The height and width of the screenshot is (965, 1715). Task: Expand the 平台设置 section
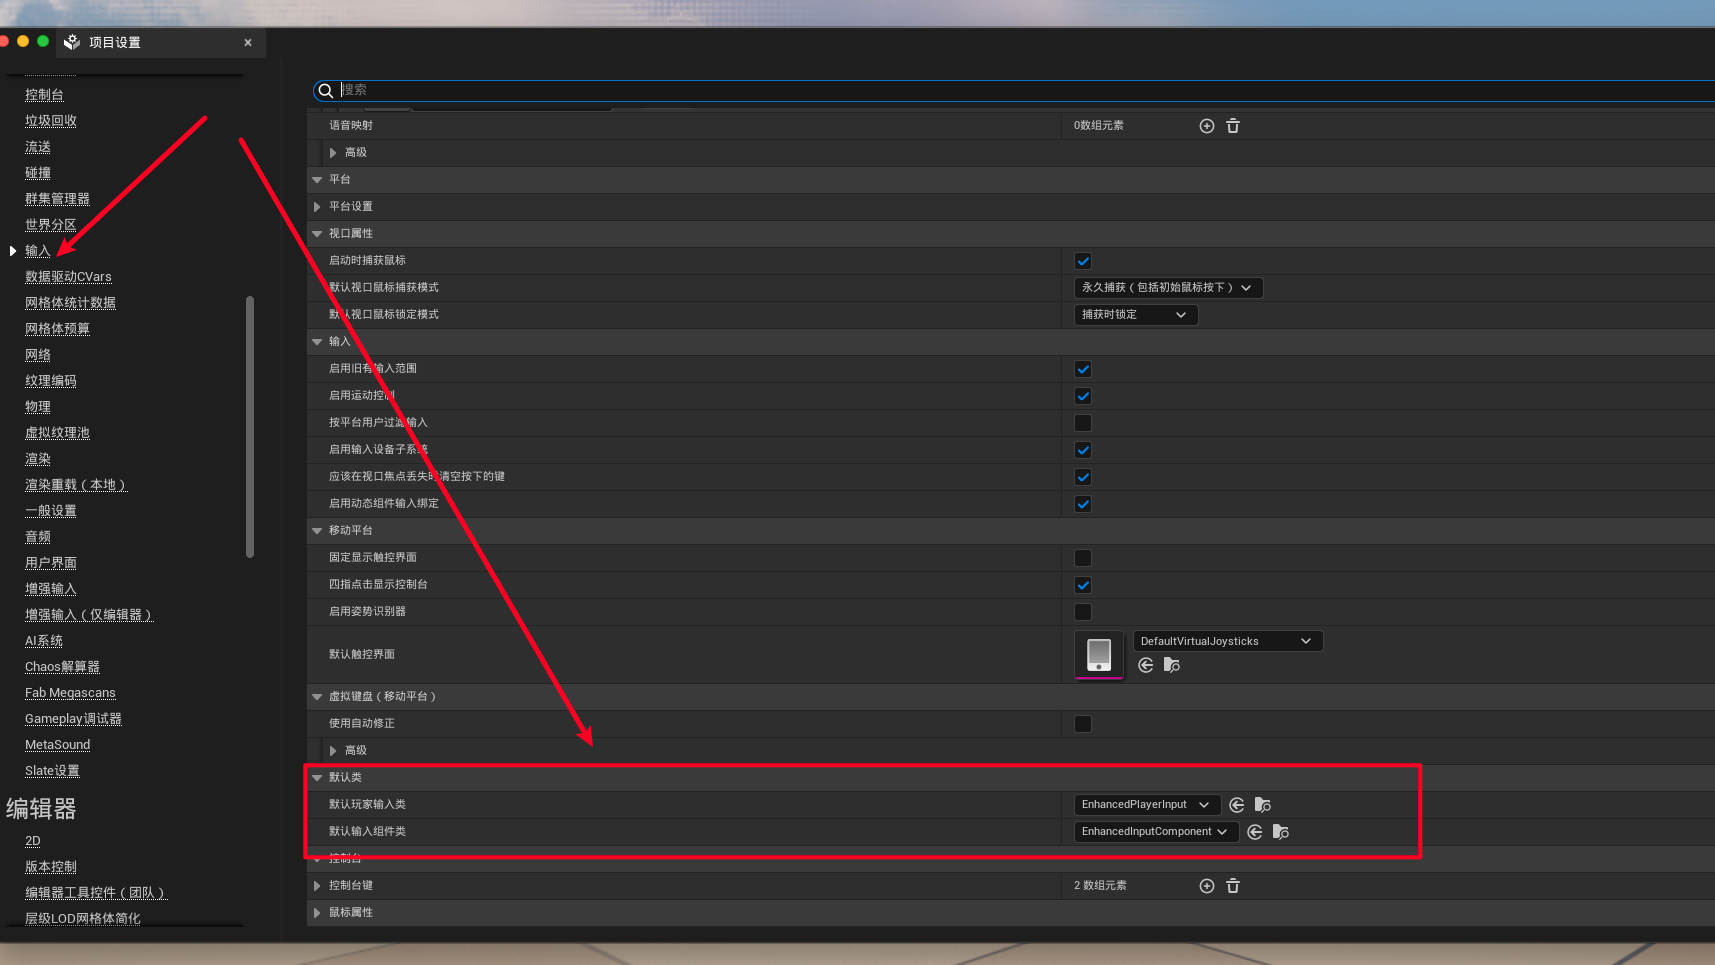coord(317,207)
